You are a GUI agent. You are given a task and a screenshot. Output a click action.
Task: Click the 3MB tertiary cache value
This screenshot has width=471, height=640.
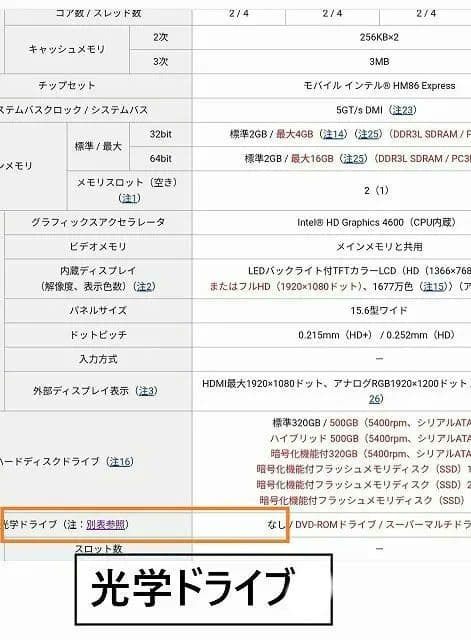coord(379,62)
